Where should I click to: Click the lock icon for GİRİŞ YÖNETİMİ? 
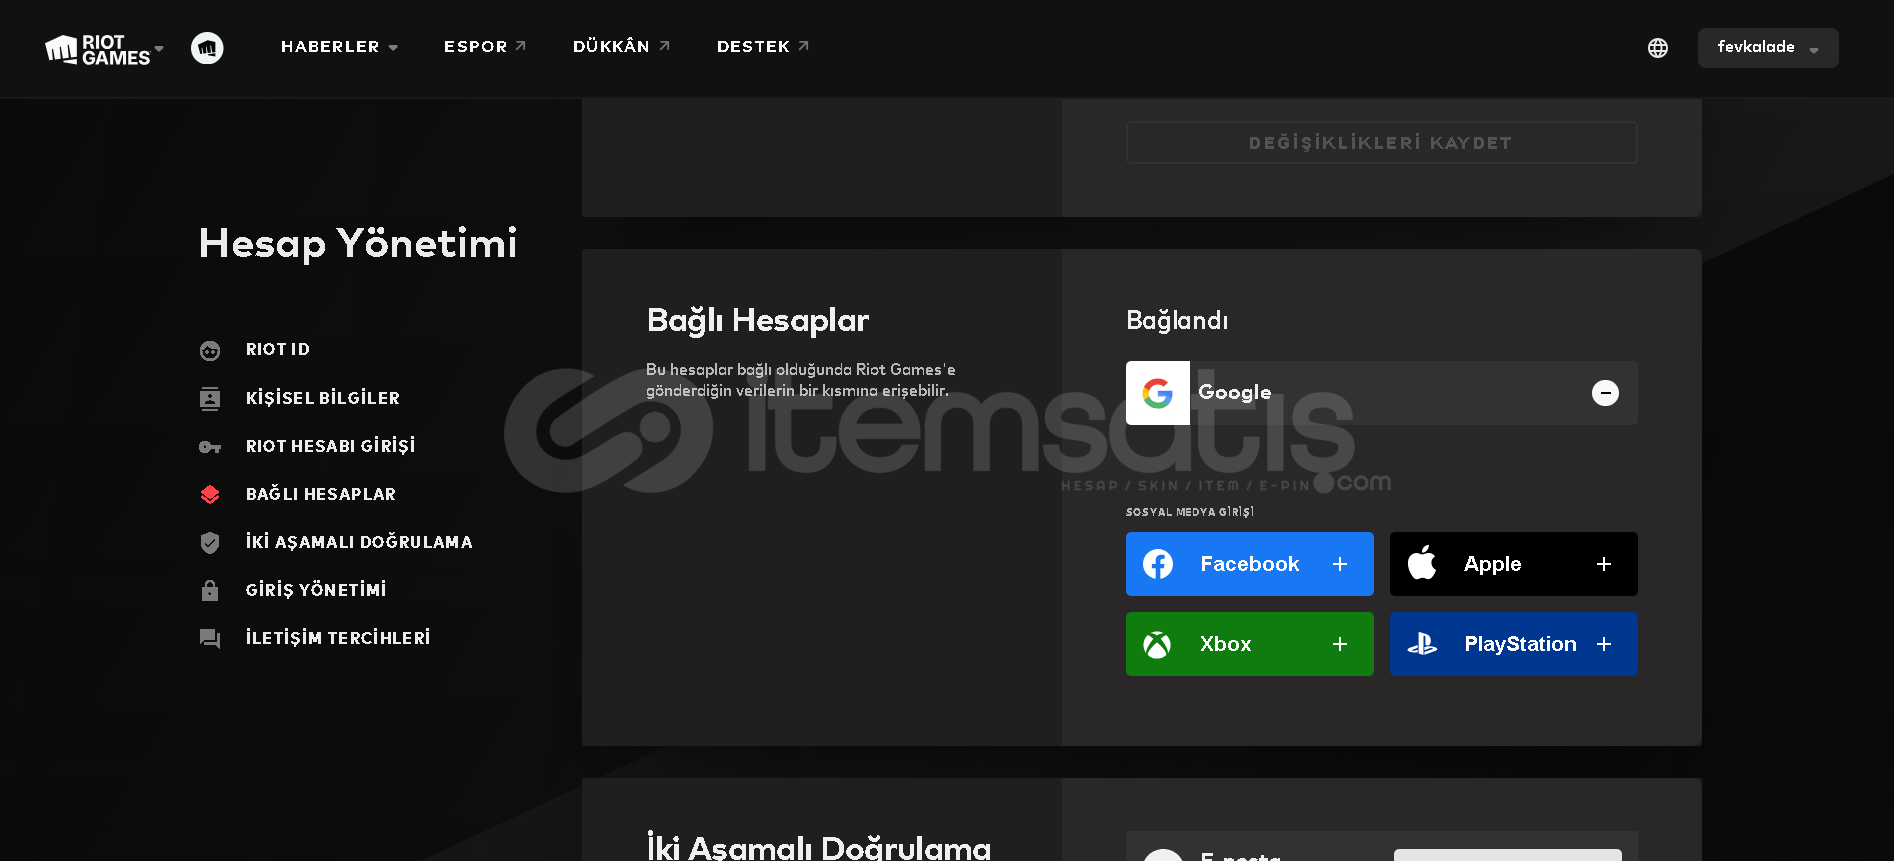click(210, 590)
